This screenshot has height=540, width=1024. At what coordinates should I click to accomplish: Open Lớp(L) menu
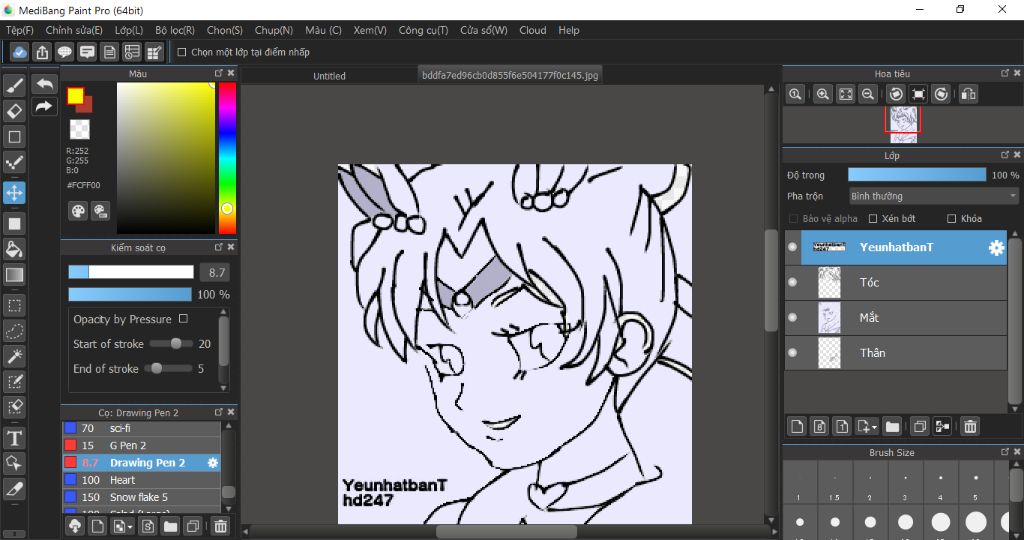tap(129, 30)
